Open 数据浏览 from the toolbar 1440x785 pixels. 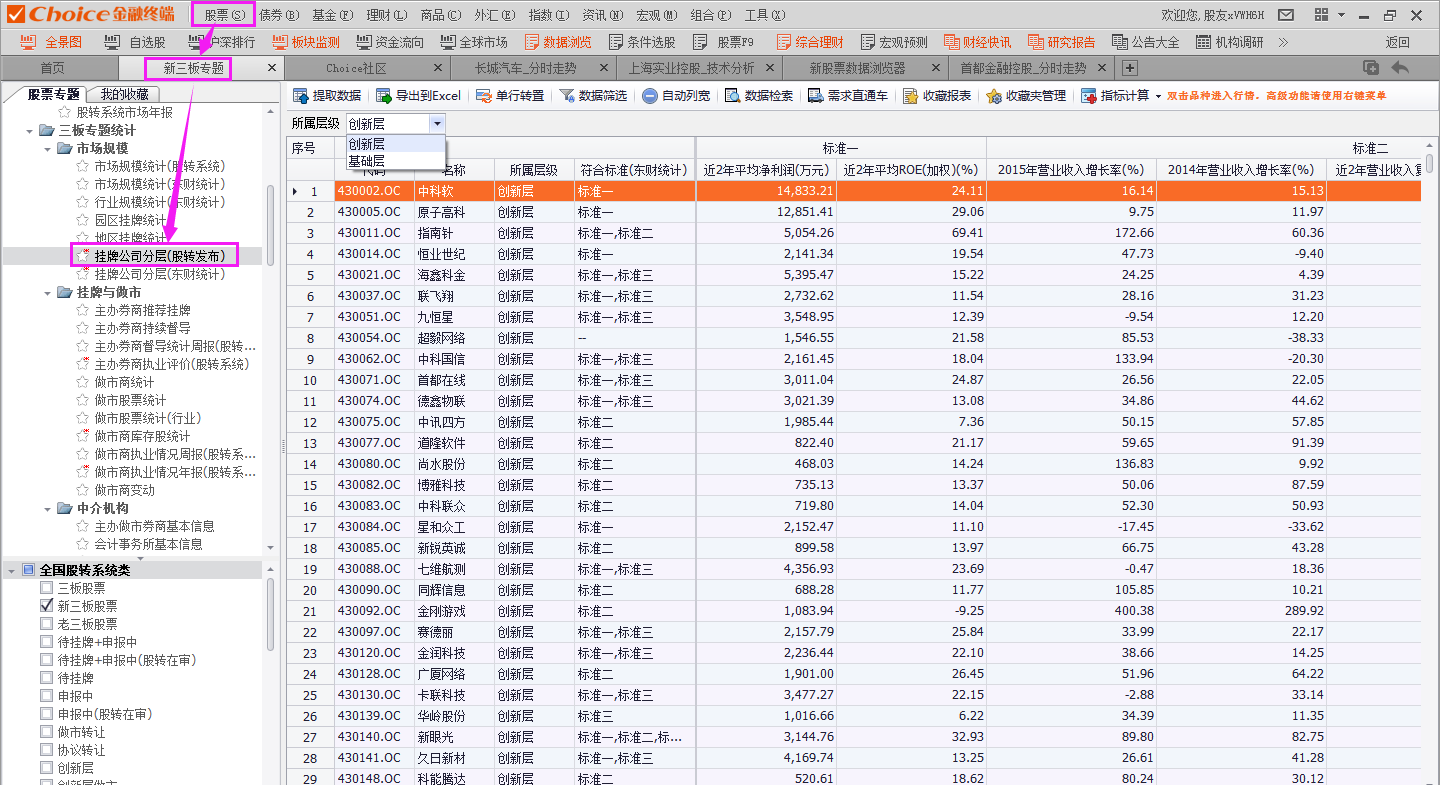tap(557, 42)
